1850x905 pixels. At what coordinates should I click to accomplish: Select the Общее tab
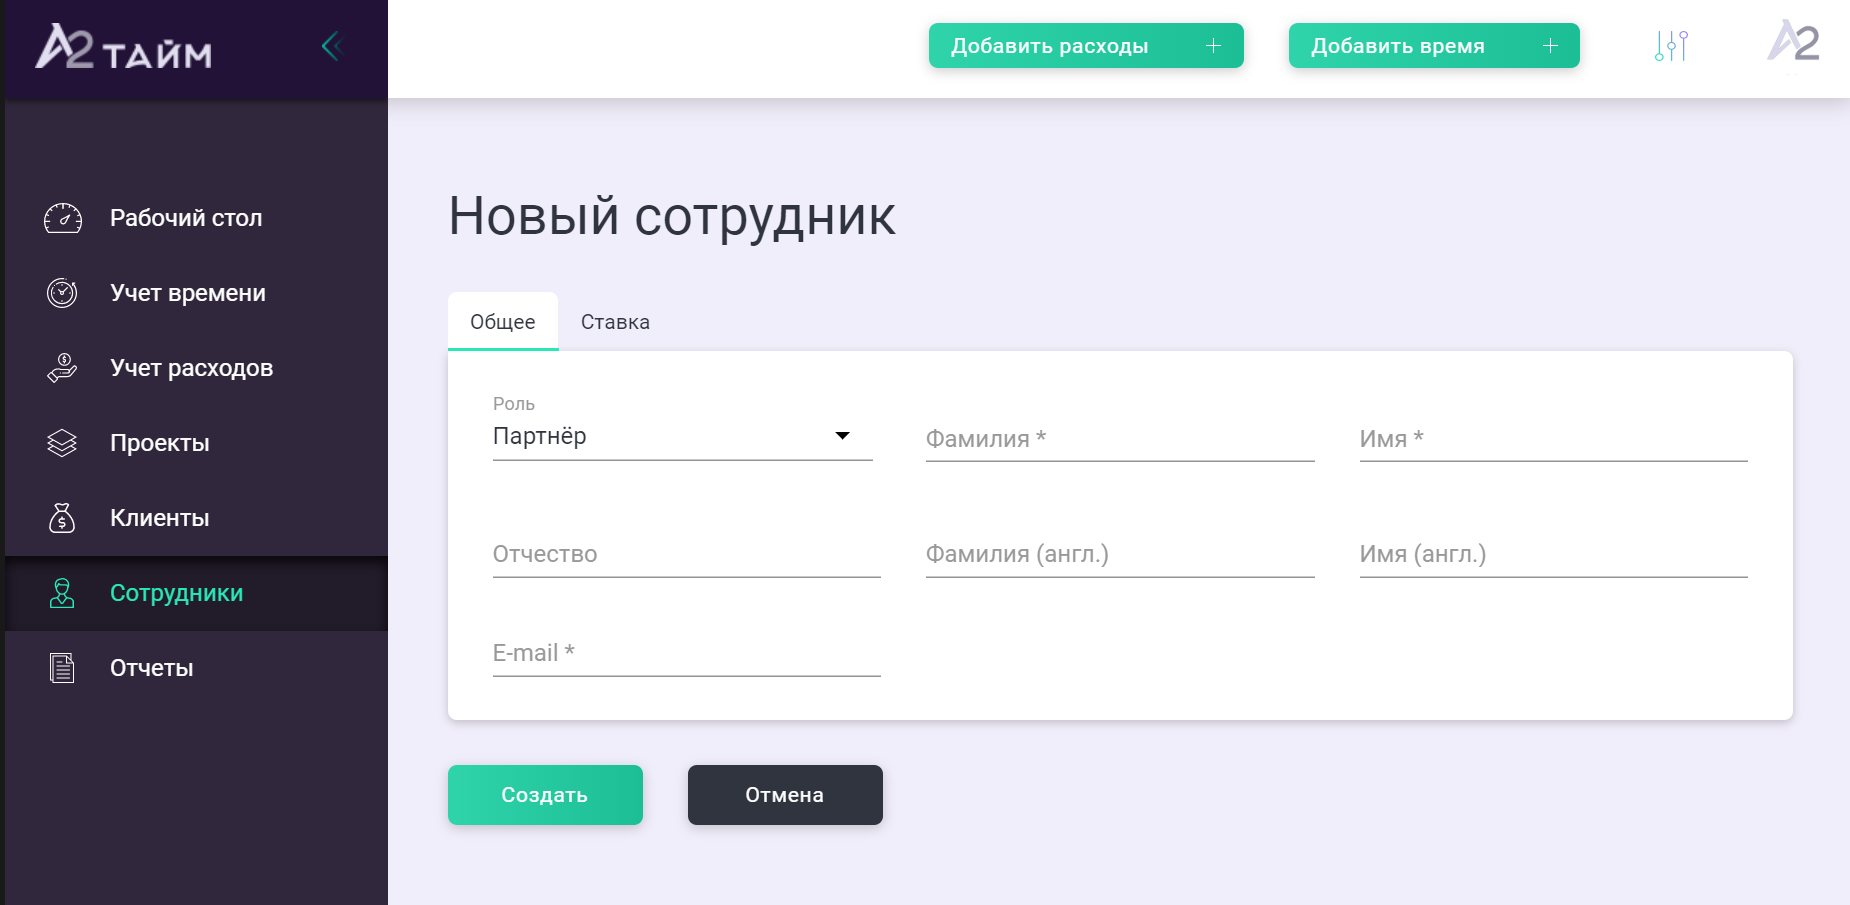503,321
